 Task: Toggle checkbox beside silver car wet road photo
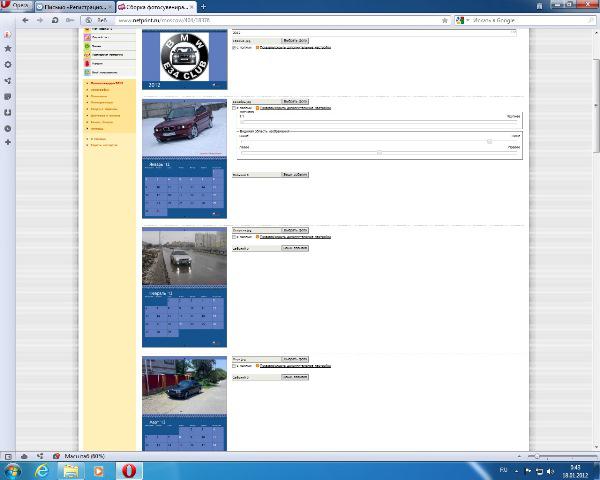pos(235,237)
